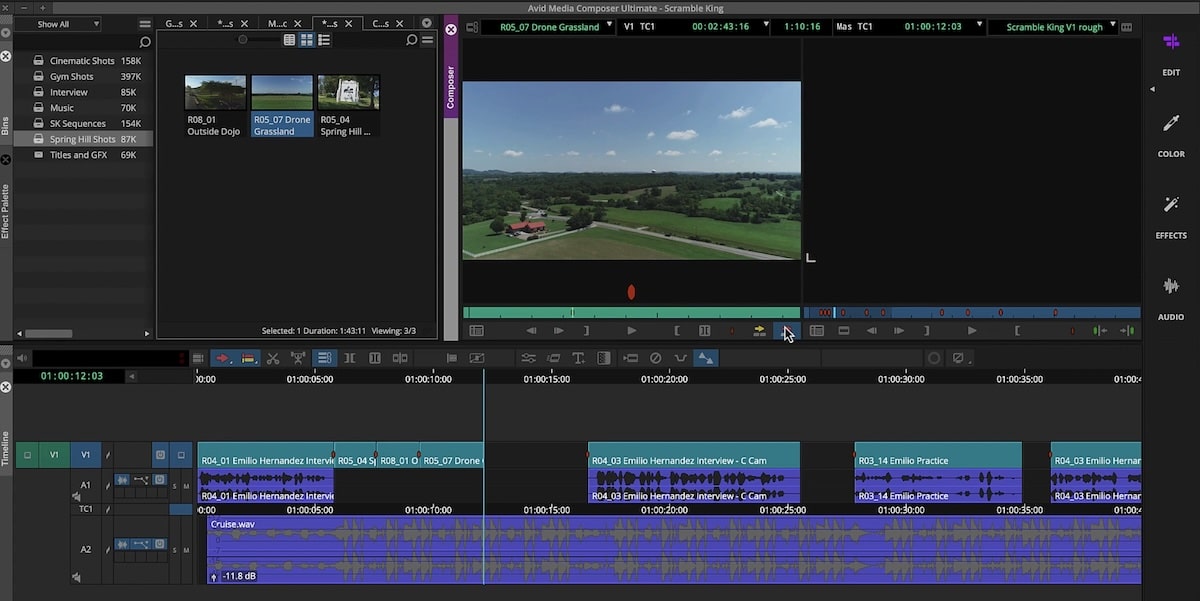Click the search magnifier in the bin window

coord(411,40)
